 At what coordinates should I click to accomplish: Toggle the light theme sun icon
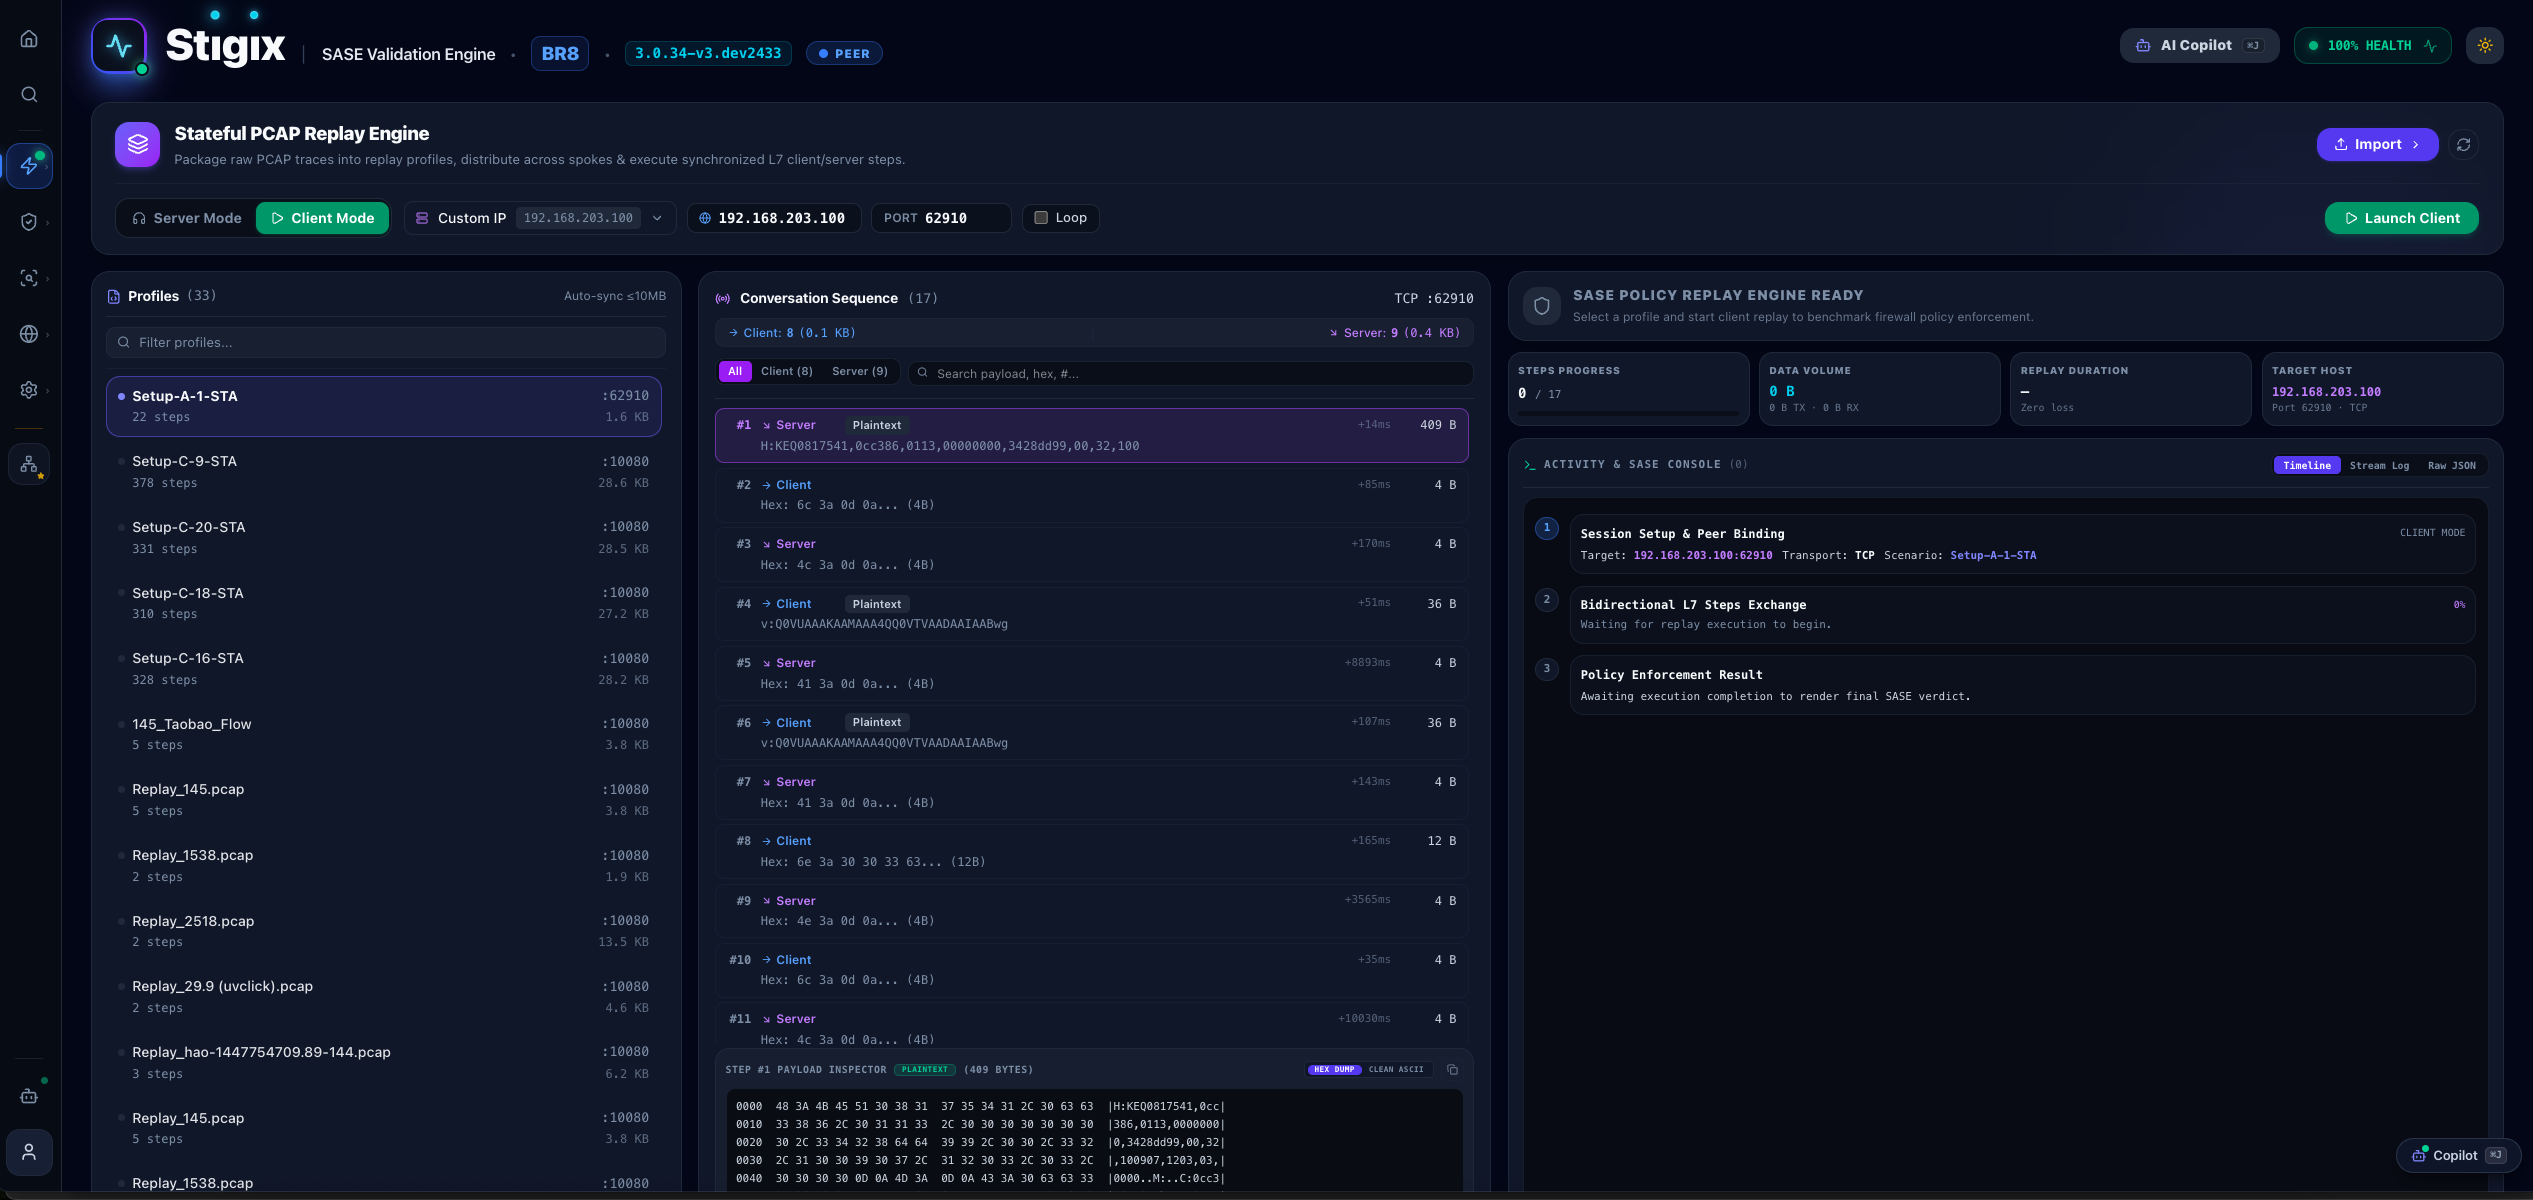click(2484, 46)
